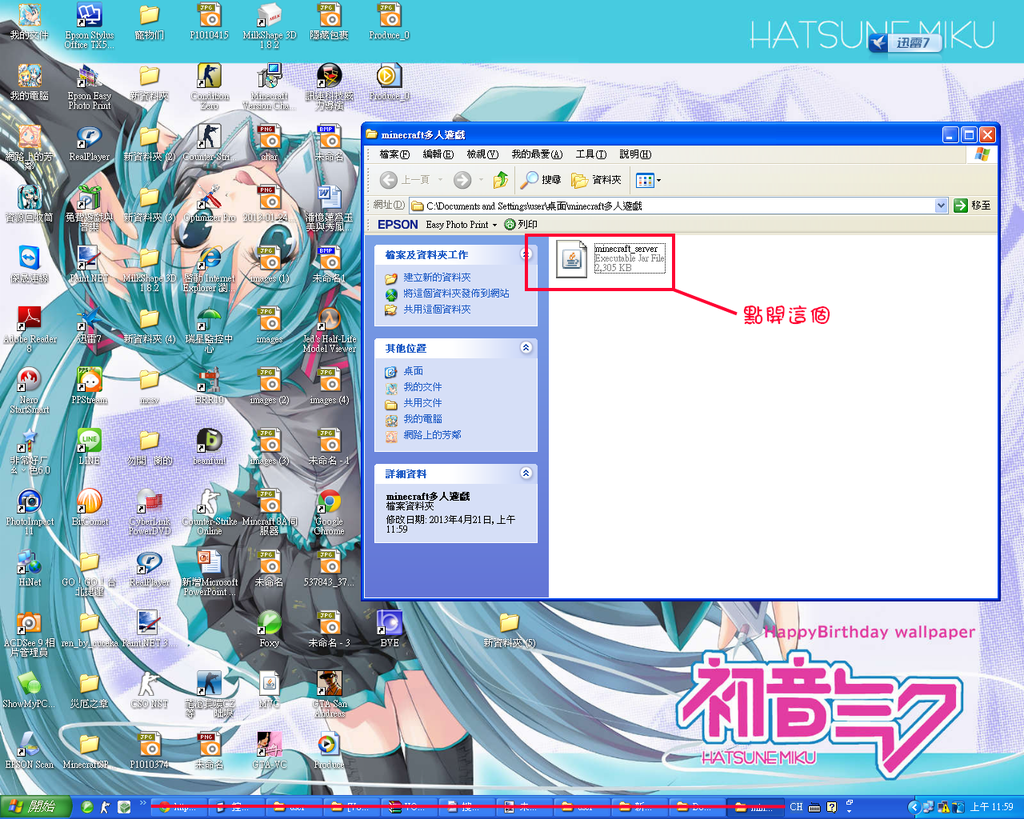Launch PhotoImpact 11 from the desktop
The image size is (1024, 819).
point(29,512)
